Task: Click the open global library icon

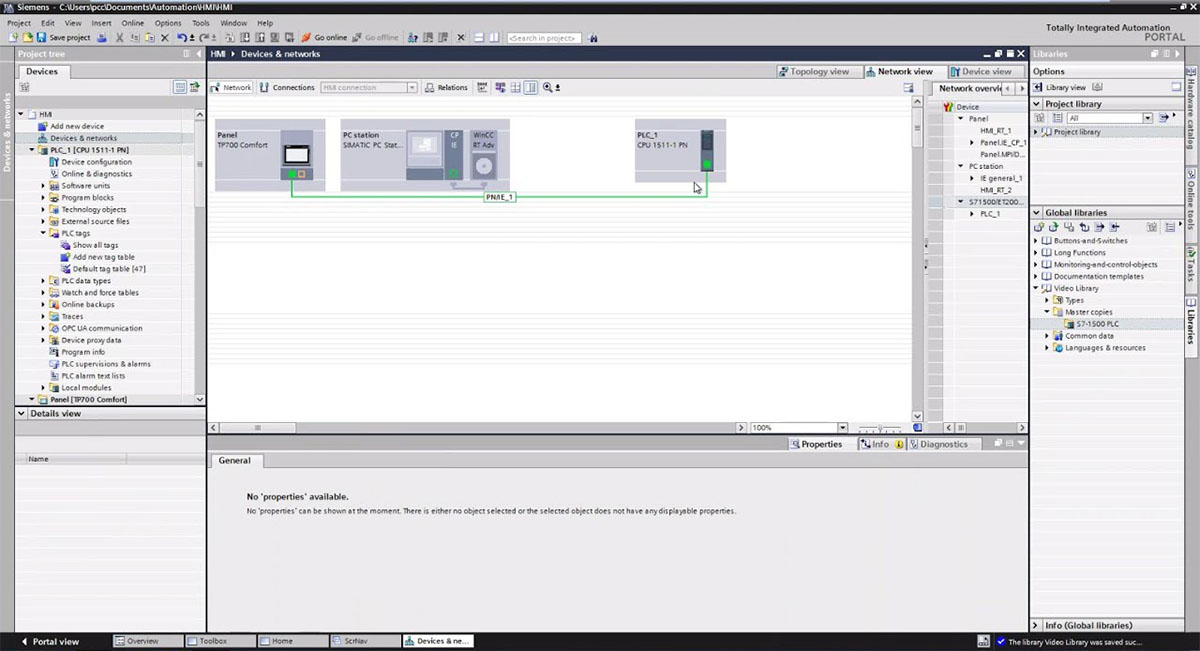Action: click(x=1053, y=227)
